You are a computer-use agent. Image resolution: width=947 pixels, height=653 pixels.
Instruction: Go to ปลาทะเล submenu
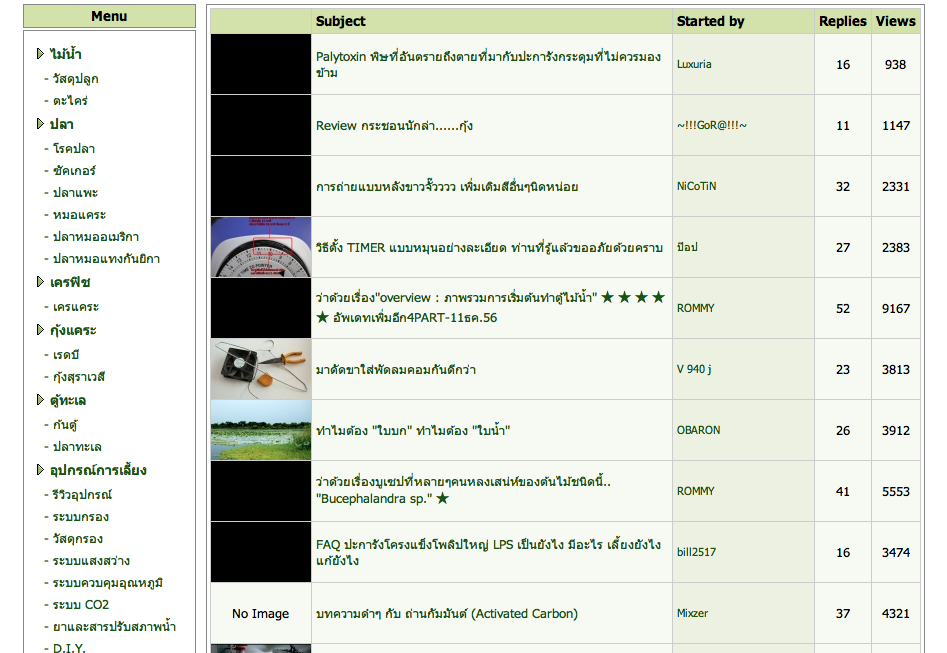click(x=77, y=447)
